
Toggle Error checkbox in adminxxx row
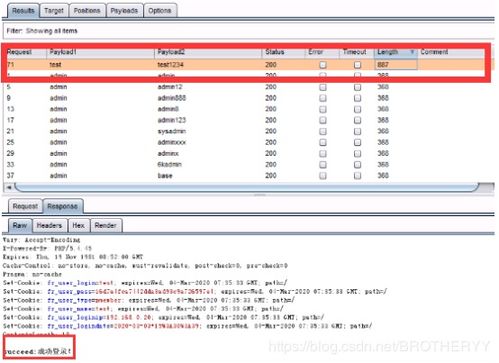click(323, 143)
